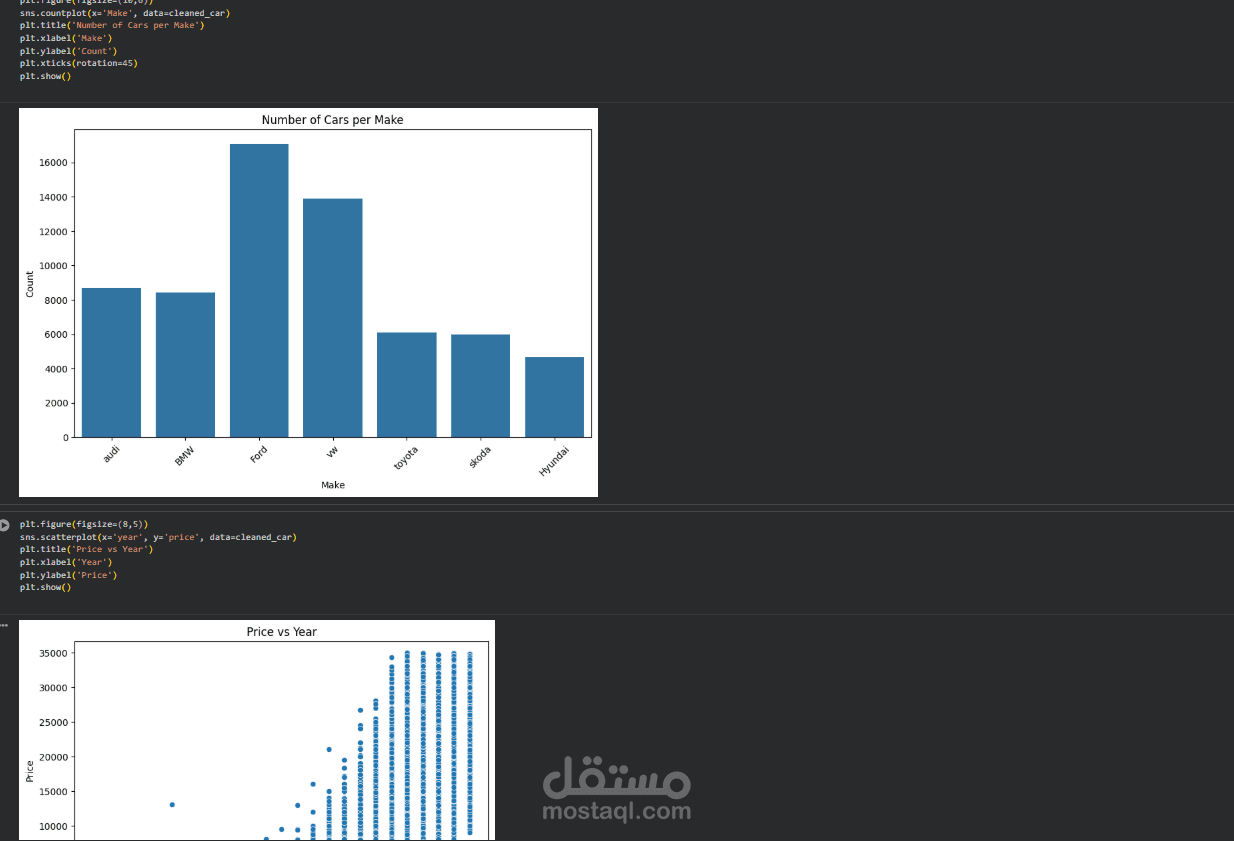Click the Hyundai bar in the bar chart

pyautogui.click(x=554, y=397)
